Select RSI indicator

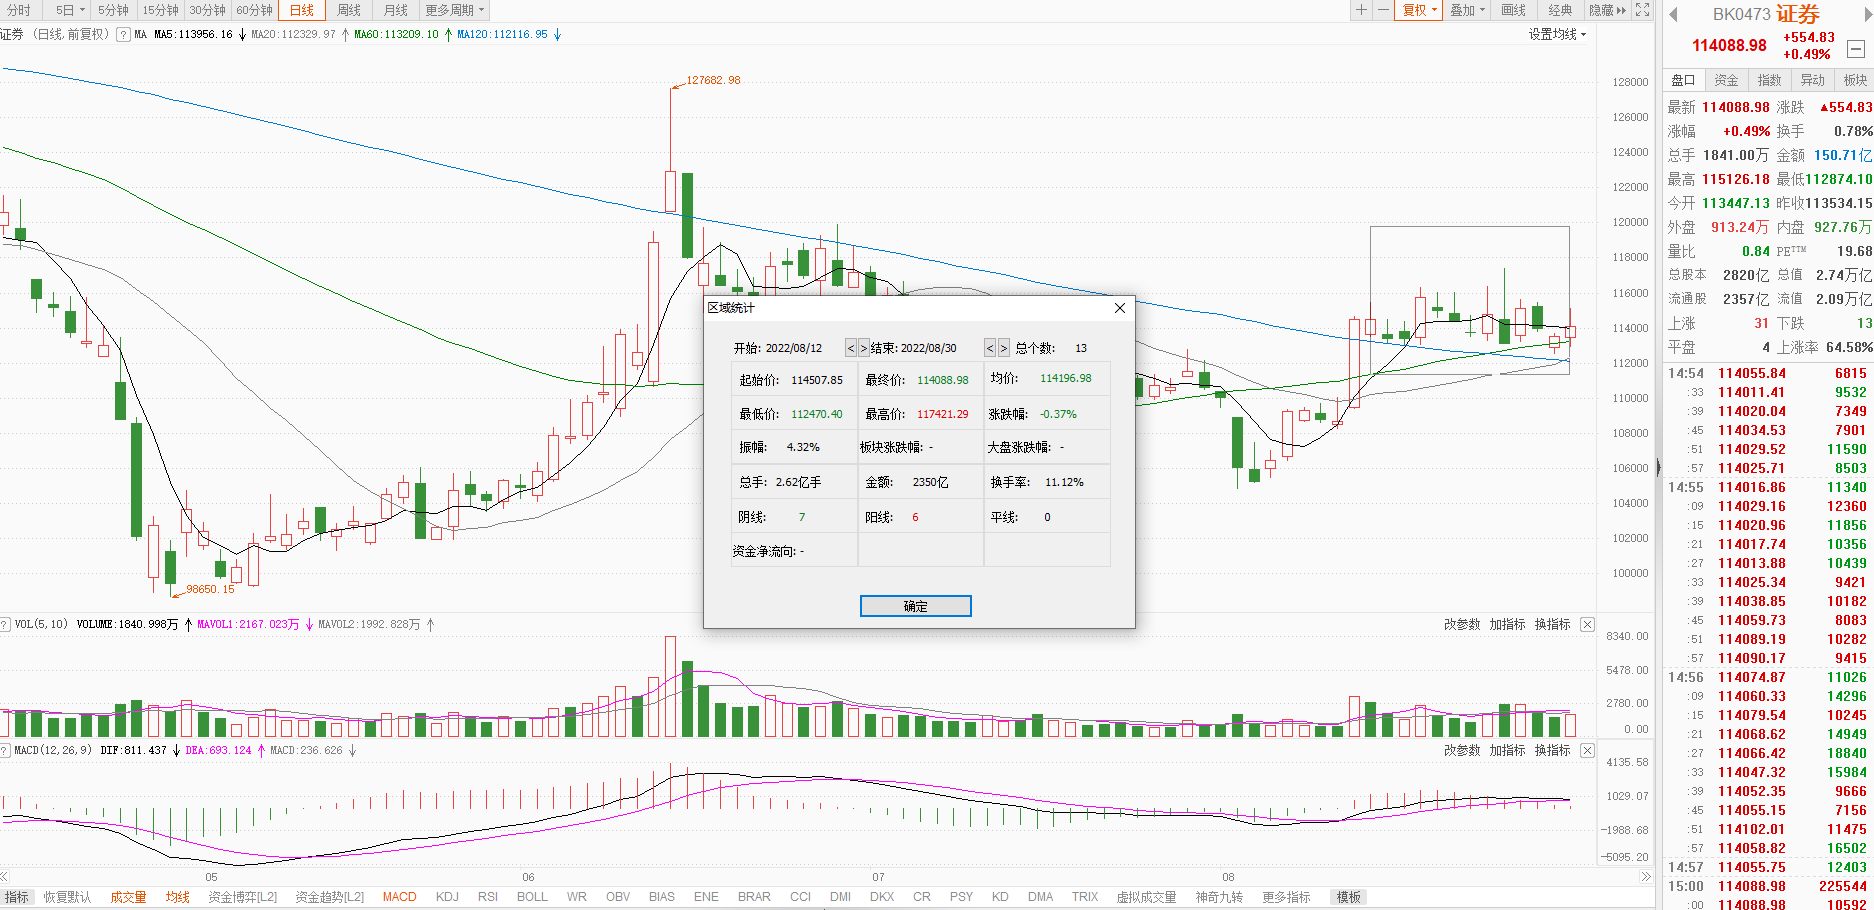(488, 897)
